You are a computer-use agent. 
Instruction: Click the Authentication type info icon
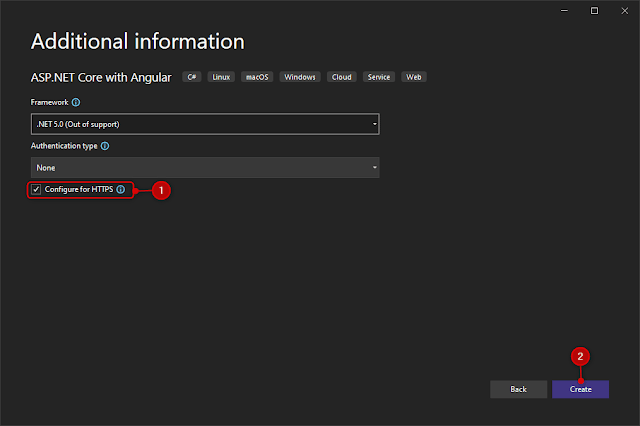point(105,146)
